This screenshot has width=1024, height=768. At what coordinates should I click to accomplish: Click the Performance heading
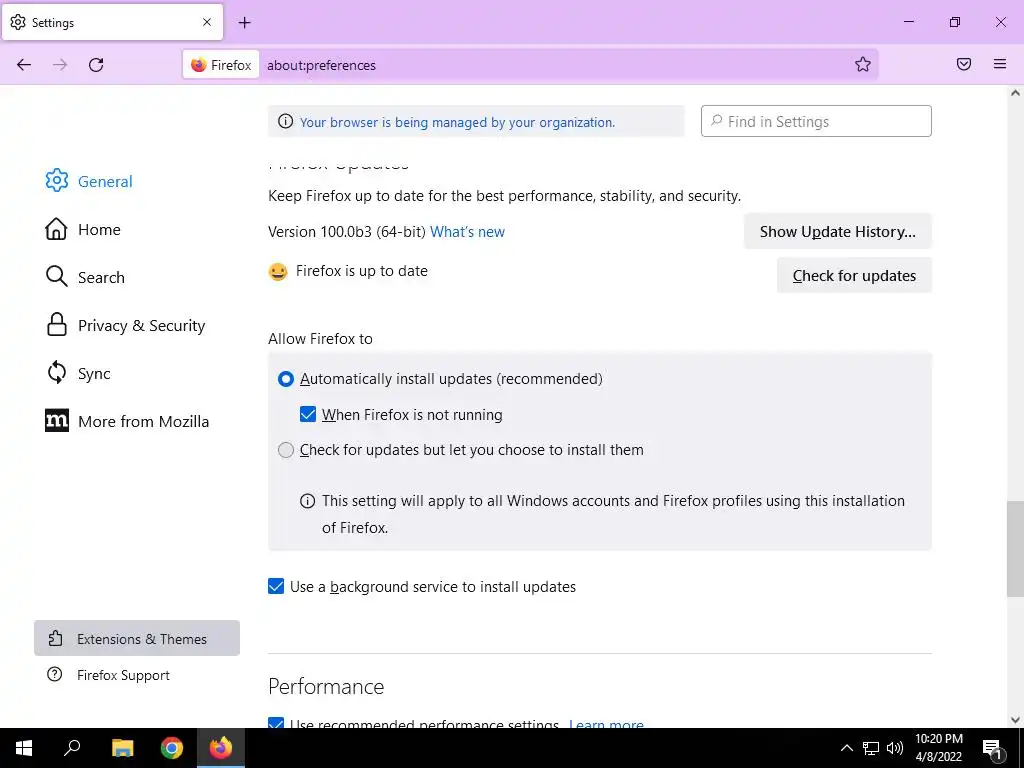326,686
